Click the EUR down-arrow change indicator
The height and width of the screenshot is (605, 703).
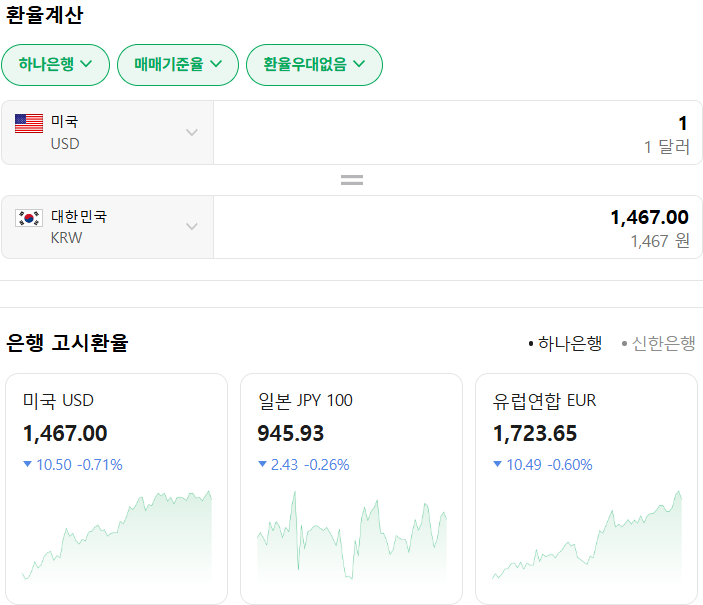(x=498, y=464)
